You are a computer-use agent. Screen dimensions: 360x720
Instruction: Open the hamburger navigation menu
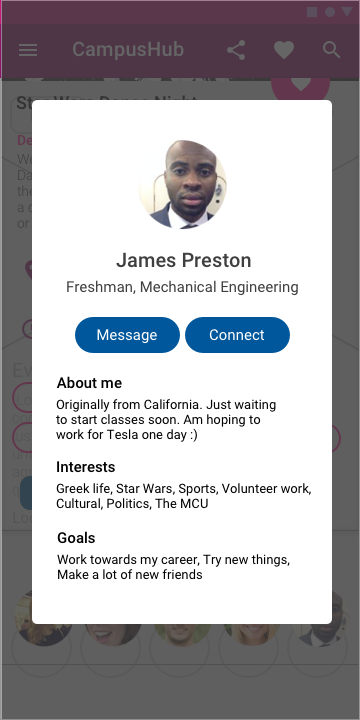[28, 50]
